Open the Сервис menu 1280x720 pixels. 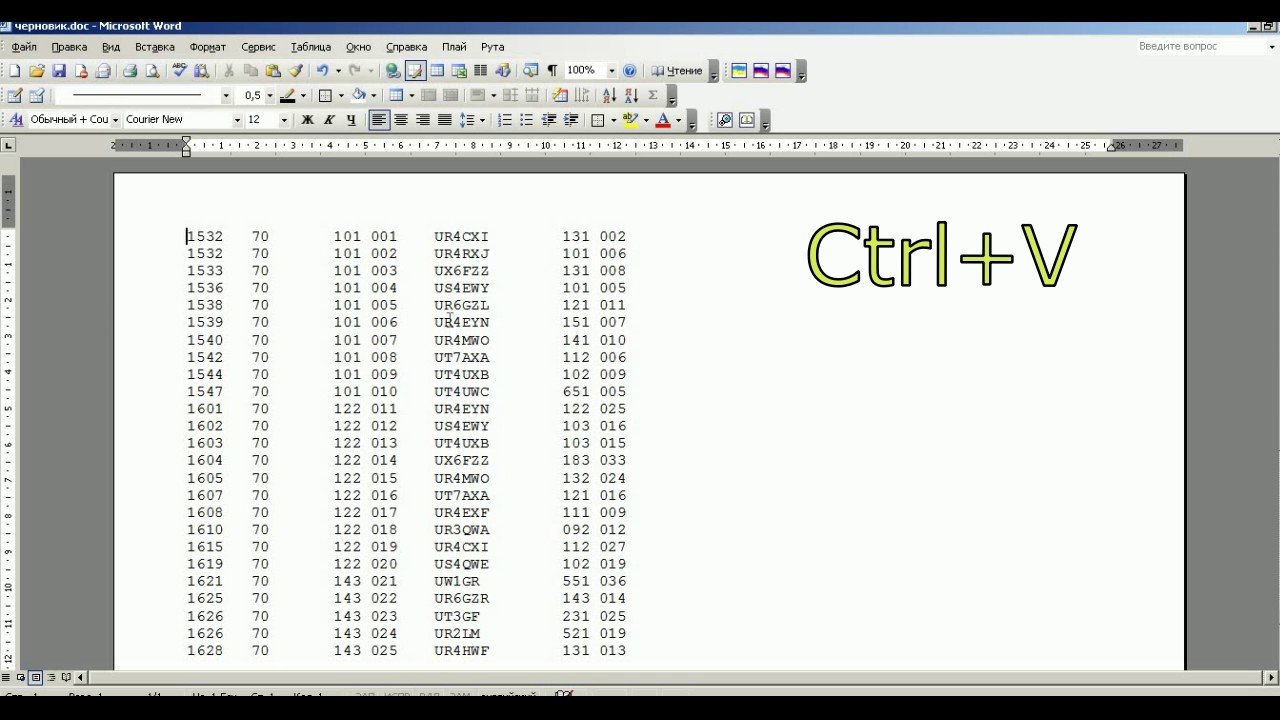(259, 47)
